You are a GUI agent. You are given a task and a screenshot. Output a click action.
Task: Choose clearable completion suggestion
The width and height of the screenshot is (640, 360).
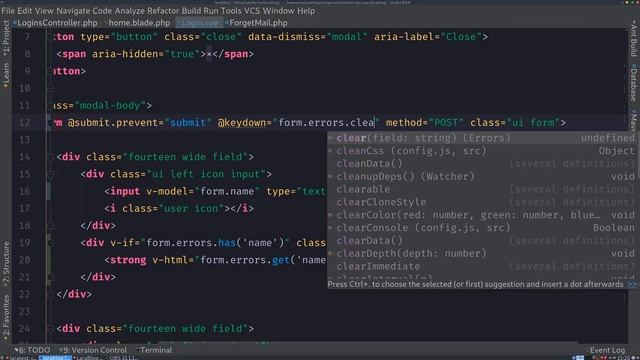tap(482, 189)
